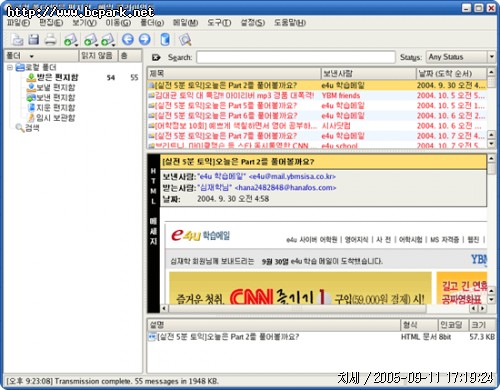Click the MS 자격증 link in email
Image resolution: width=500 pixels, height=390 pixels.
(444, 239)
